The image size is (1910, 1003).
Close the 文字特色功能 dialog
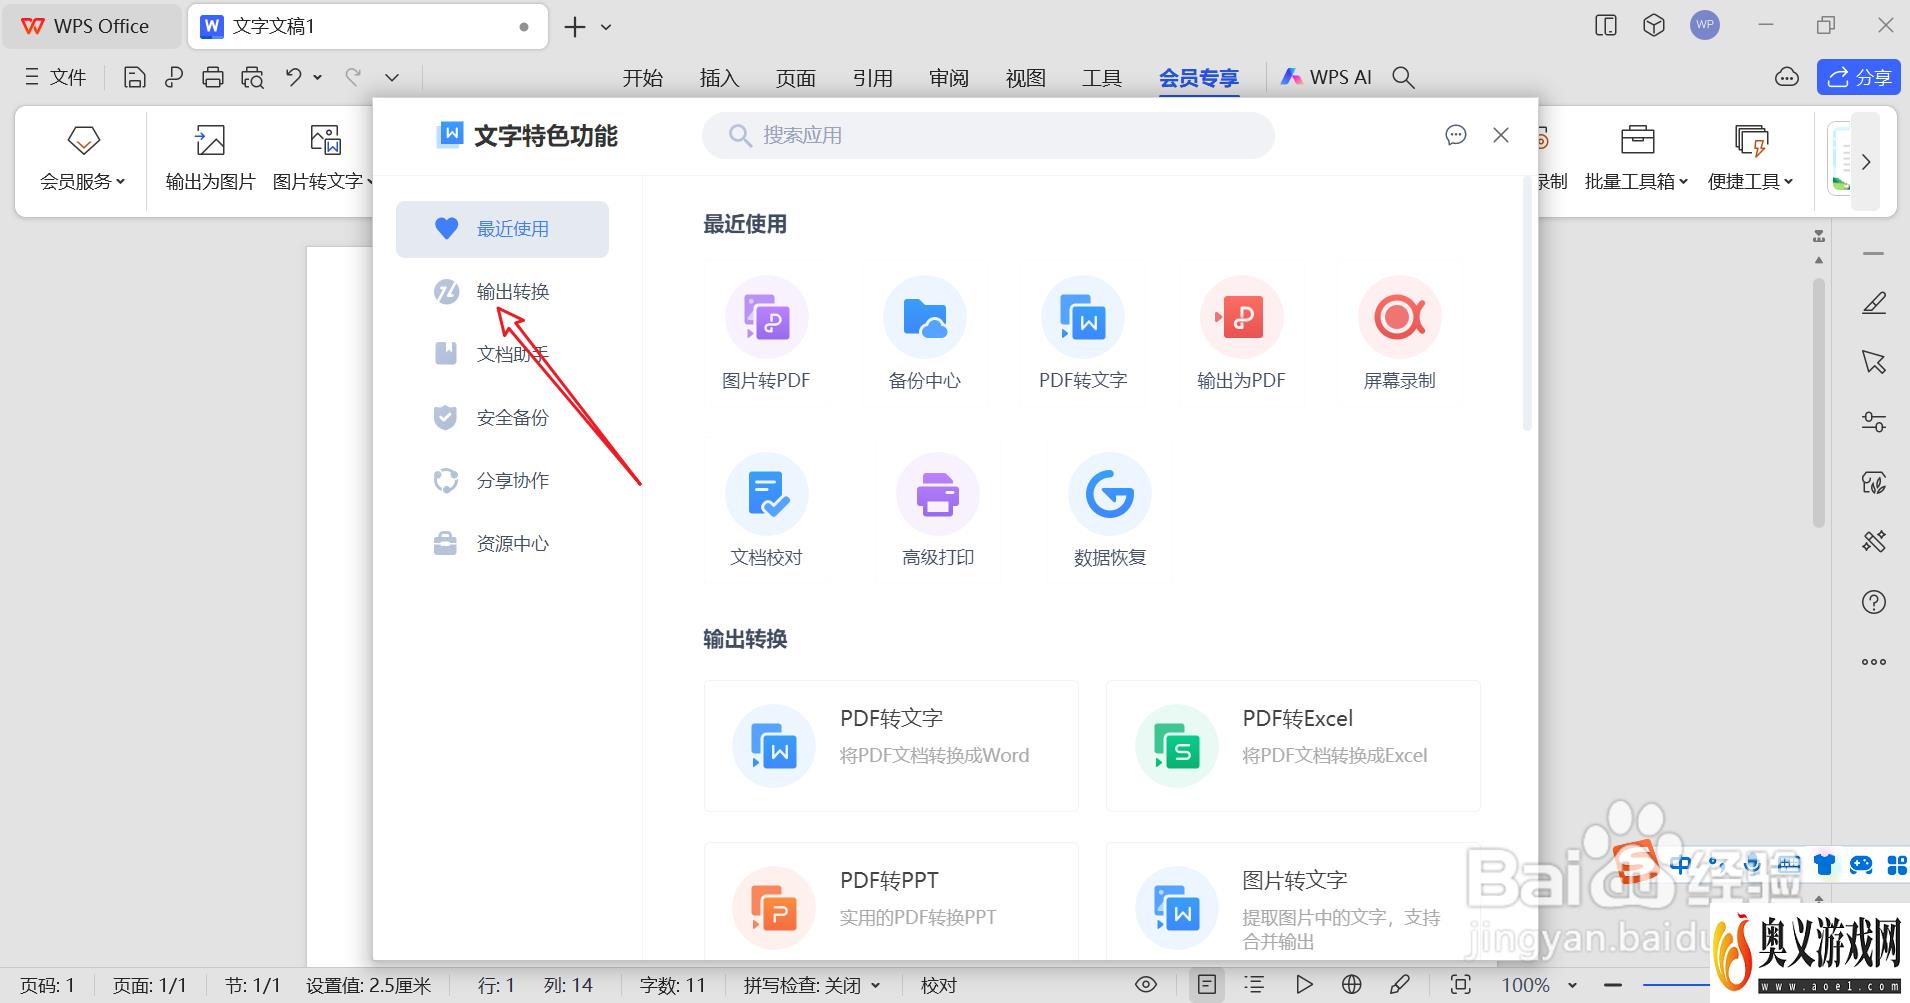tap(1501, 135)
